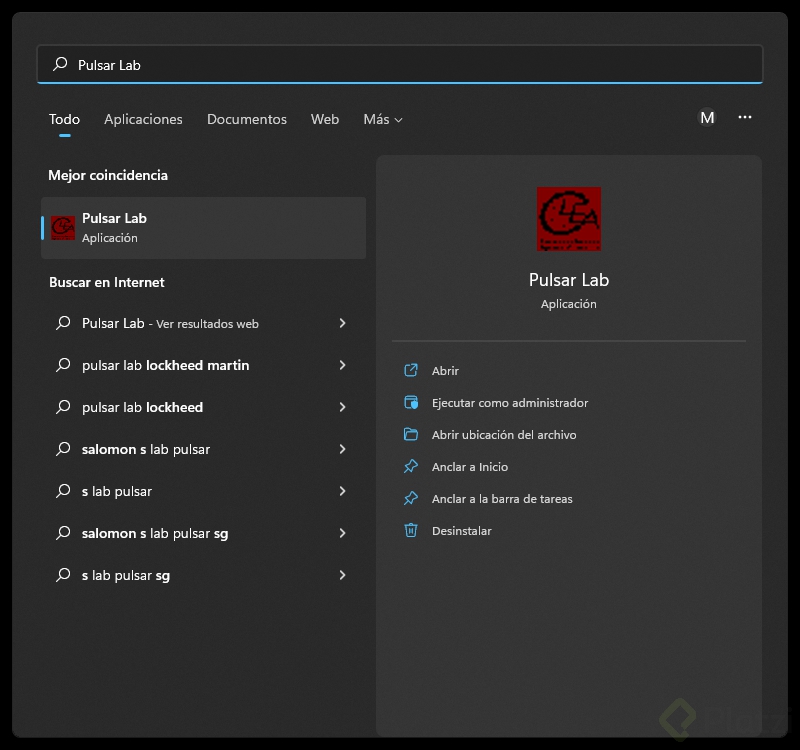Search web for 'pulsar lab lockheed martin'
The width and height of the screenshot is (800, 750).
166,365
